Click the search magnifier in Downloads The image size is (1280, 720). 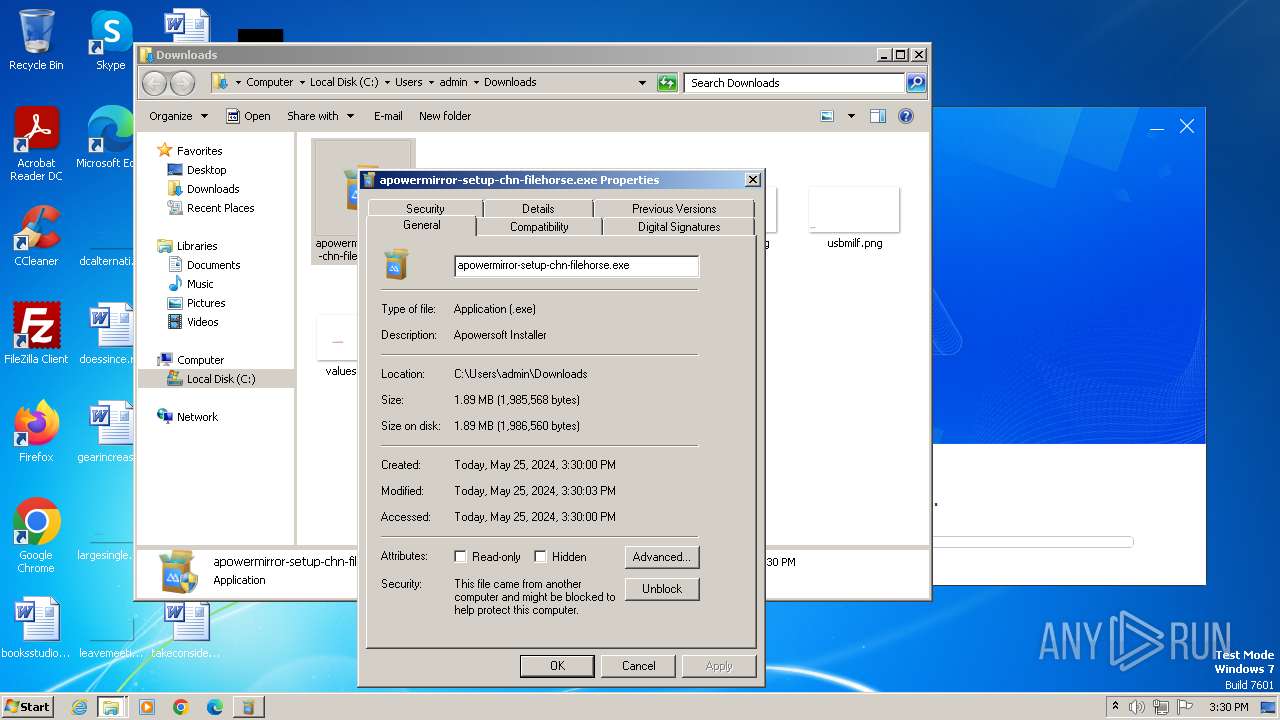click(915, 83)
